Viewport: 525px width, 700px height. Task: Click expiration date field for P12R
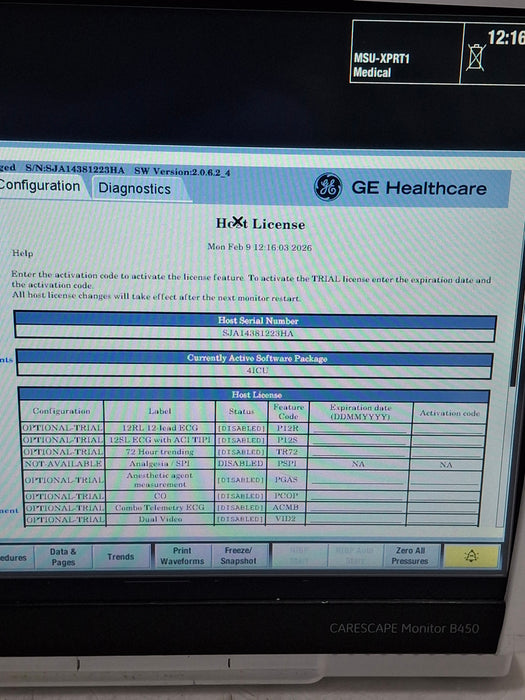point(360,429)
